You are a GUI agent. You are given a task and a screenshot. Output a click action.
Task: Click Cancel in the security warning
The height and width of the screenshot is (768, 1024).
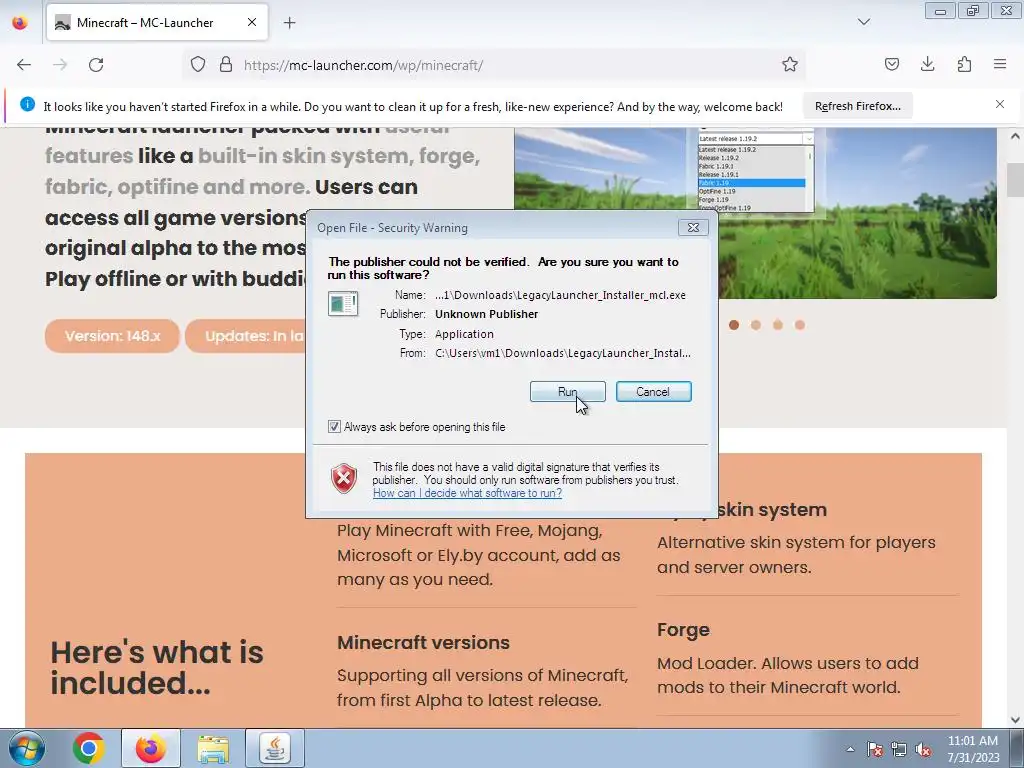[653, 392]
